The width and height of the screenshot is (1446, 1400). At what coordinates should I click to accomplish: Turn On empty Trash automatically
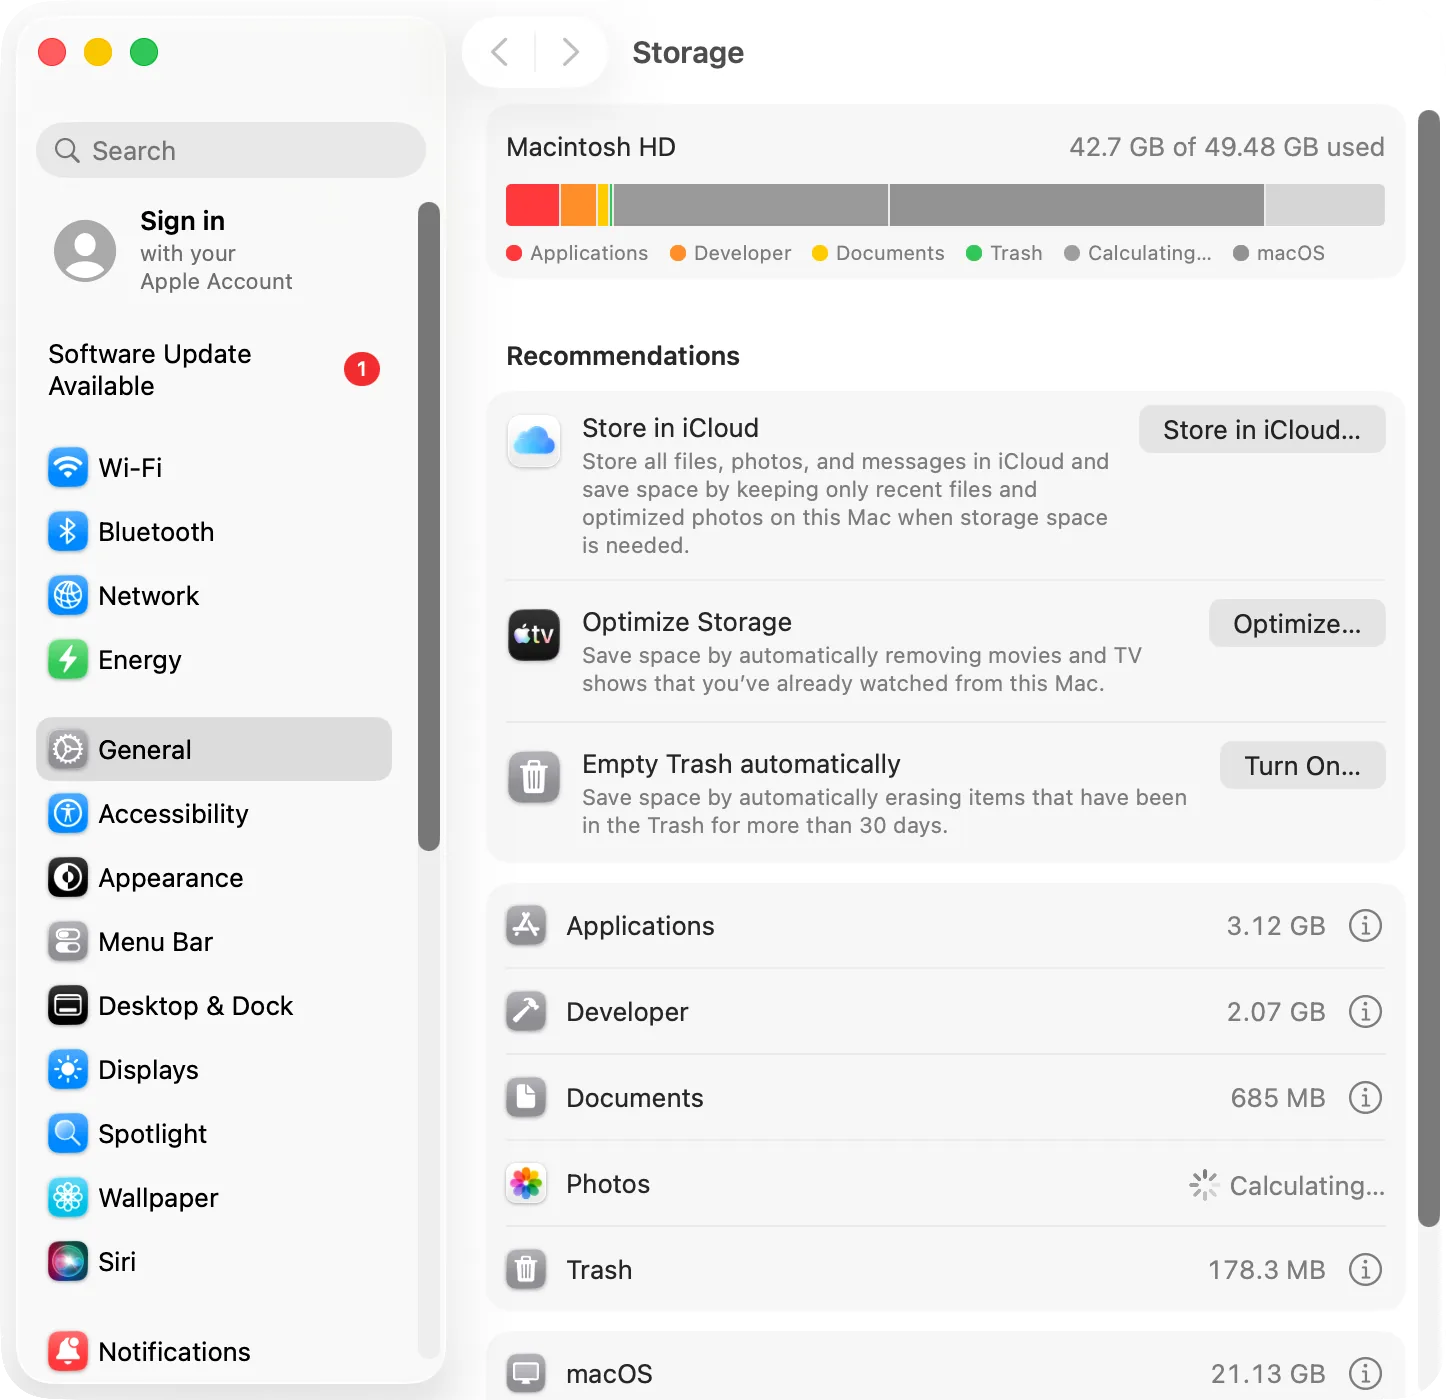click(x=1302, y=765)
